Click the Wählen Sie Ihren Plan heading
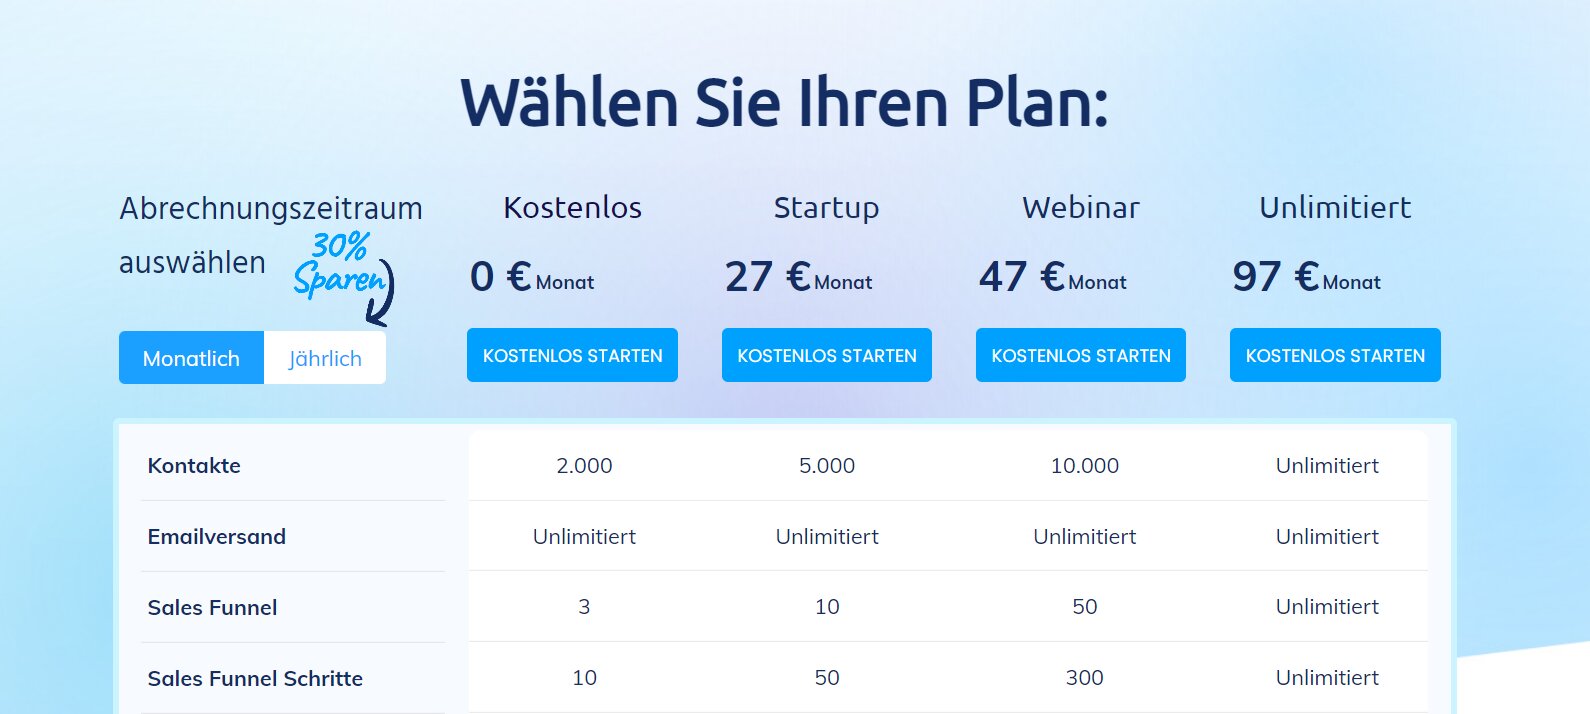 click(786, 98)
